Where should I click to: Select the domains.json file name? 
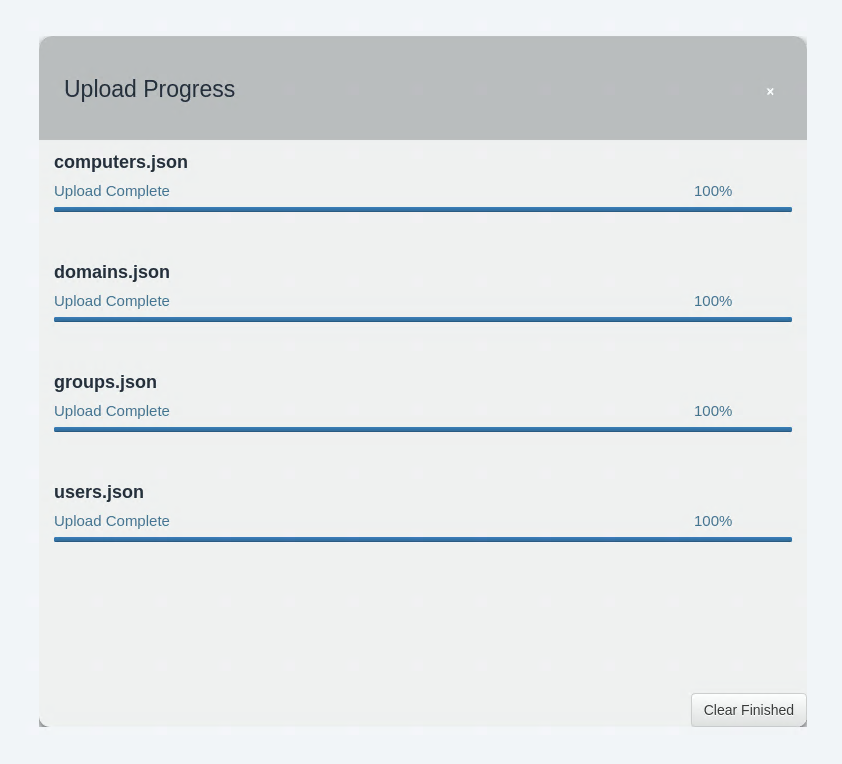112,272
